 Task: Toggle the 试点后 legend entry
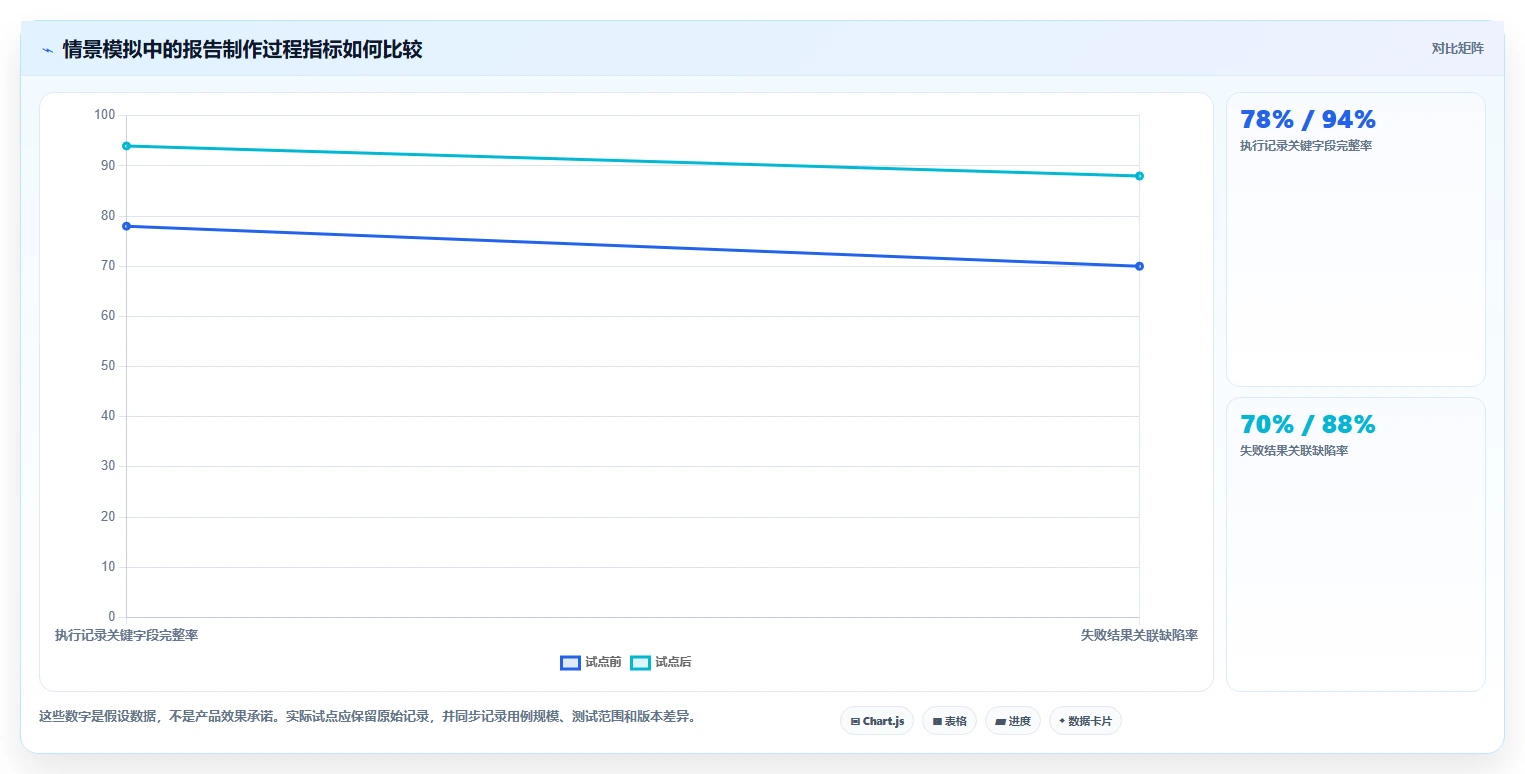(661, 663)
